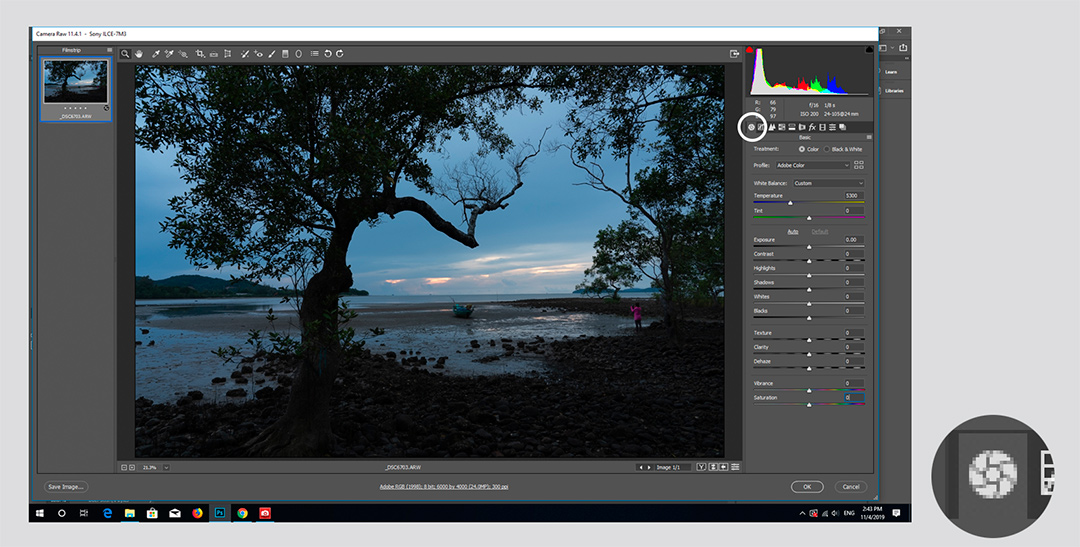The width and height of the screenshot is (1080, 547).
Task: Open the Effects (fx) panel tab
Action: pyautogui.click(x=812, y=127)
